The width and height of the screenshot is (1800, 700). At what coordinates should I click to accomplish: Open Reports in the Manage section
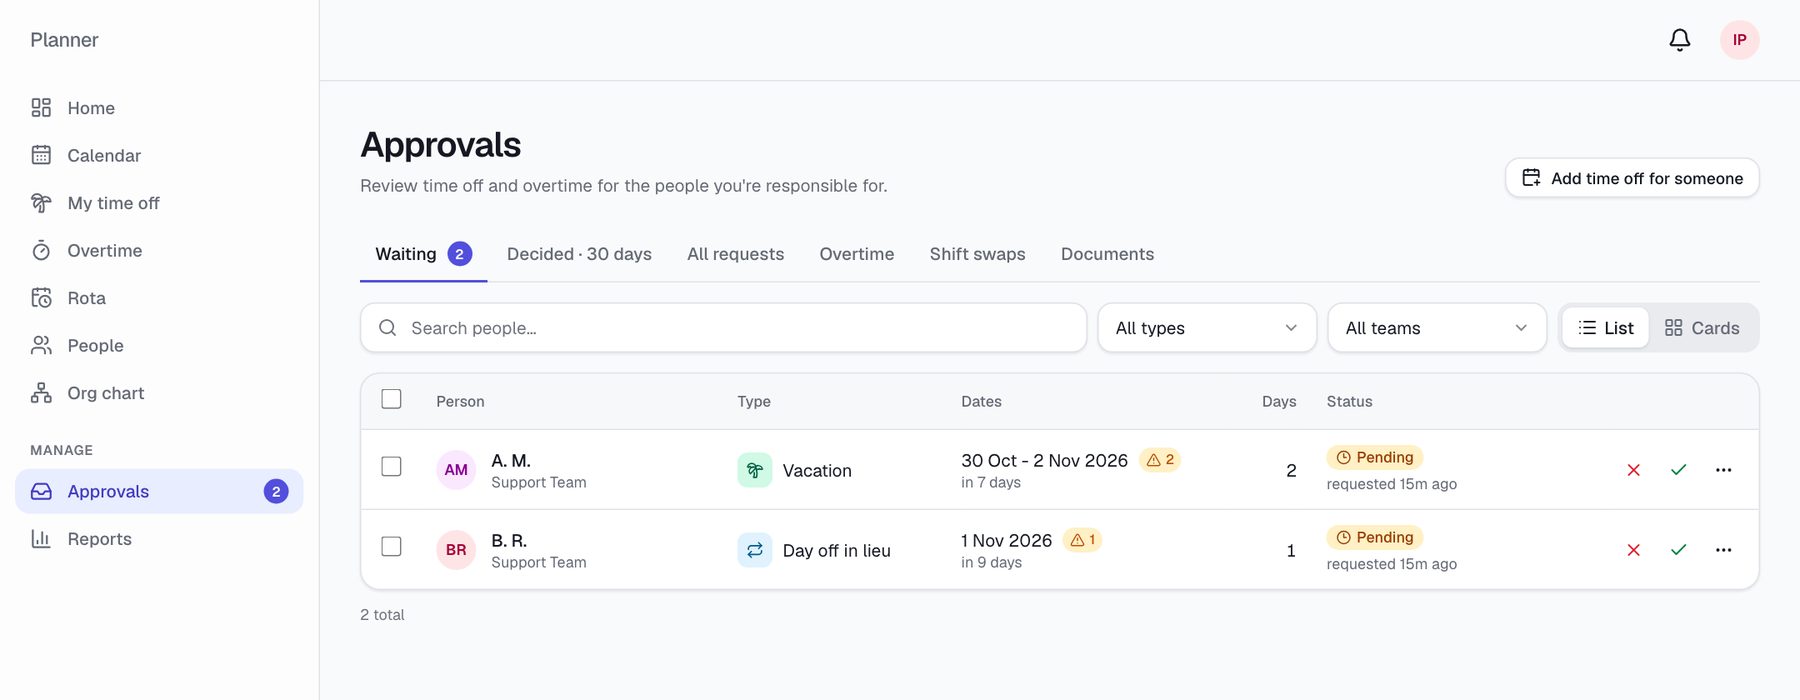(159, 539)
